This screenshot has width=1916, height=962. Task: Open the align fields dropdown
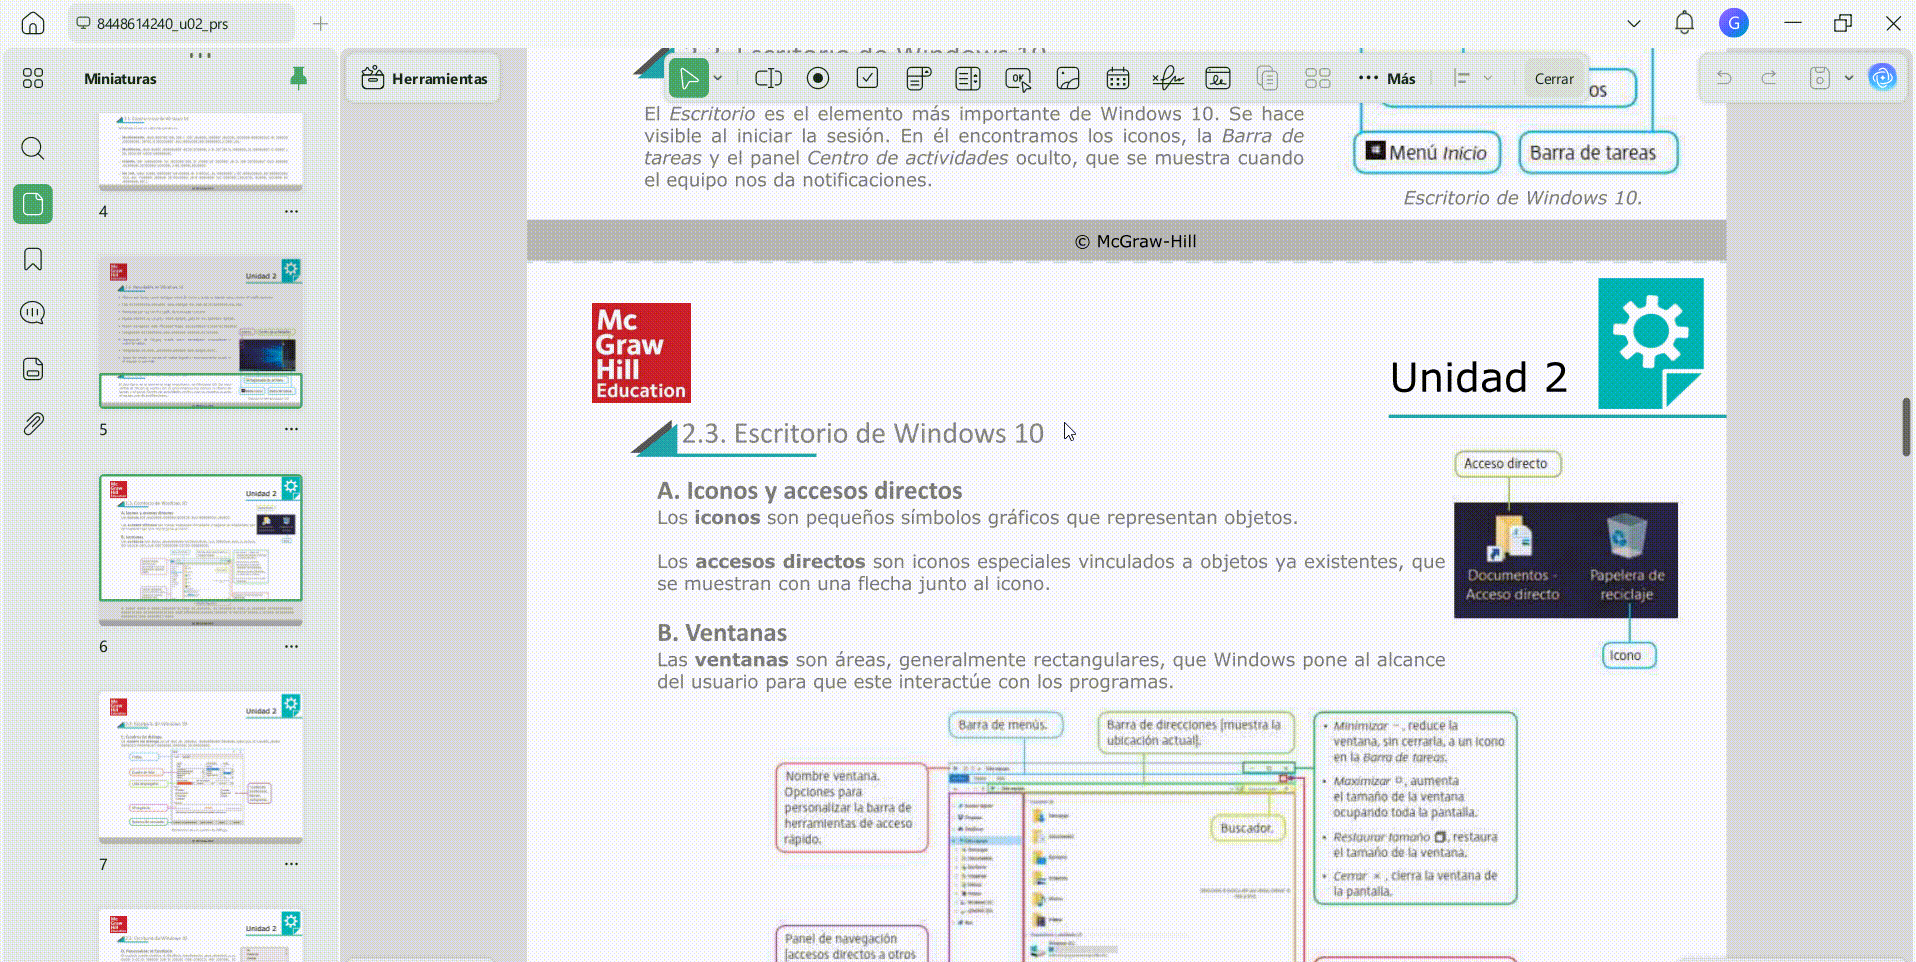pos(1472,78)
